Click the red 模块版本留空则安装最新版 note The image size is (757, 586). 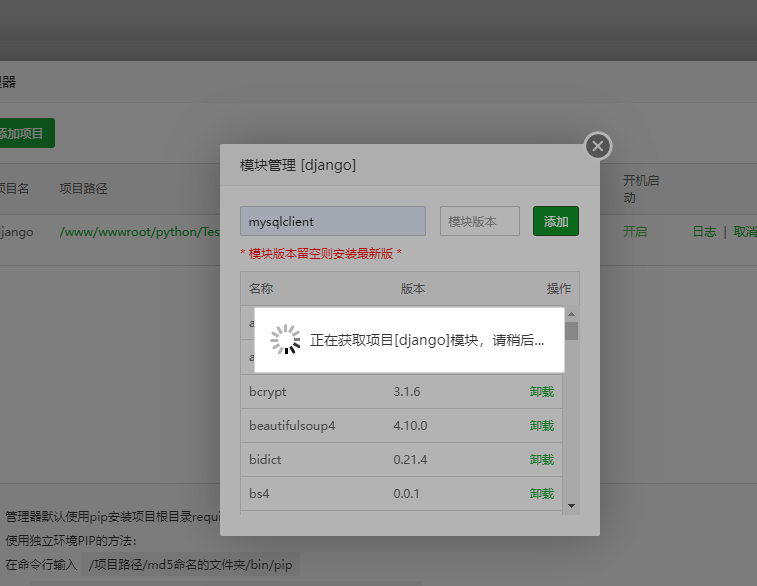point(321,253)
